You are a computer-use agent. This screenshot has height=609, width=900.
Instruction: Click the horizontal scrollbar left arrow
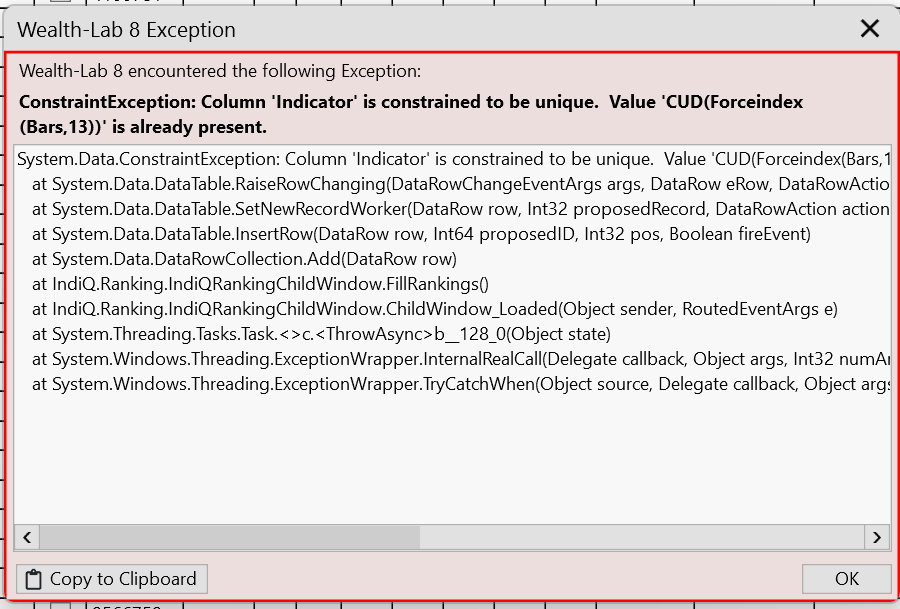[x=27, y=537]
